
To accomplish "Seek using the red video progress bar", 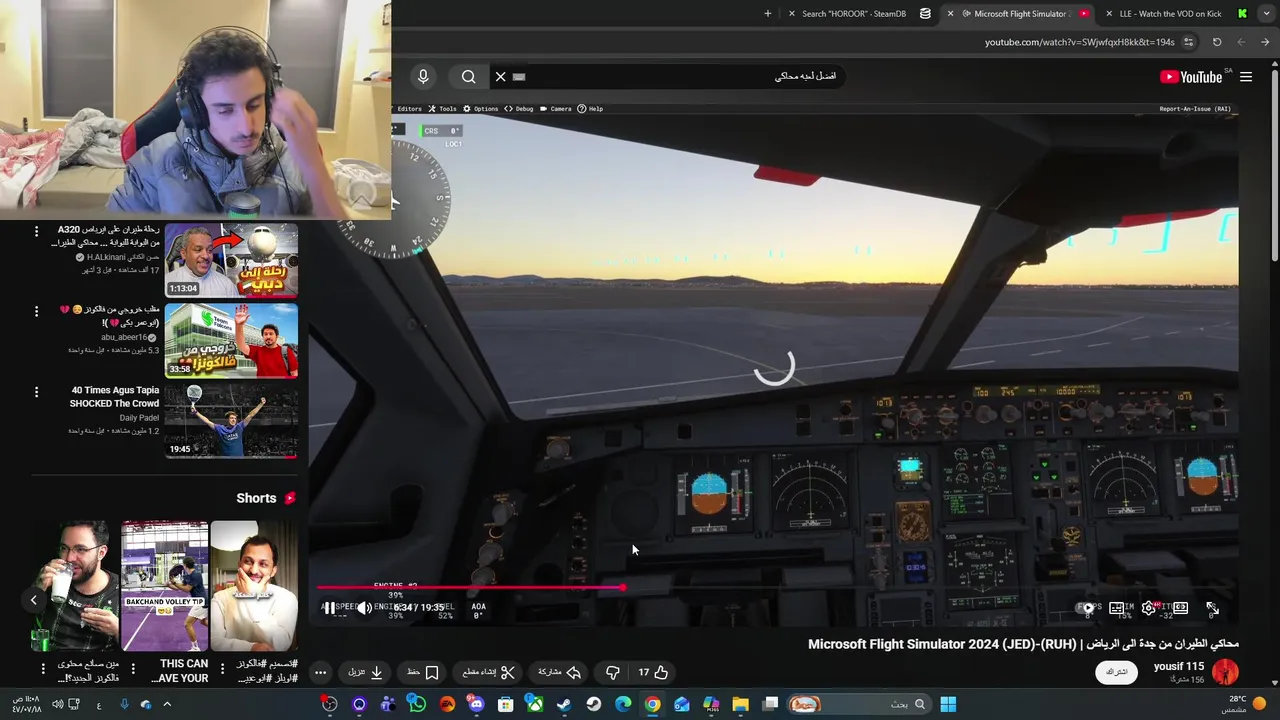I will click(777, 587).
